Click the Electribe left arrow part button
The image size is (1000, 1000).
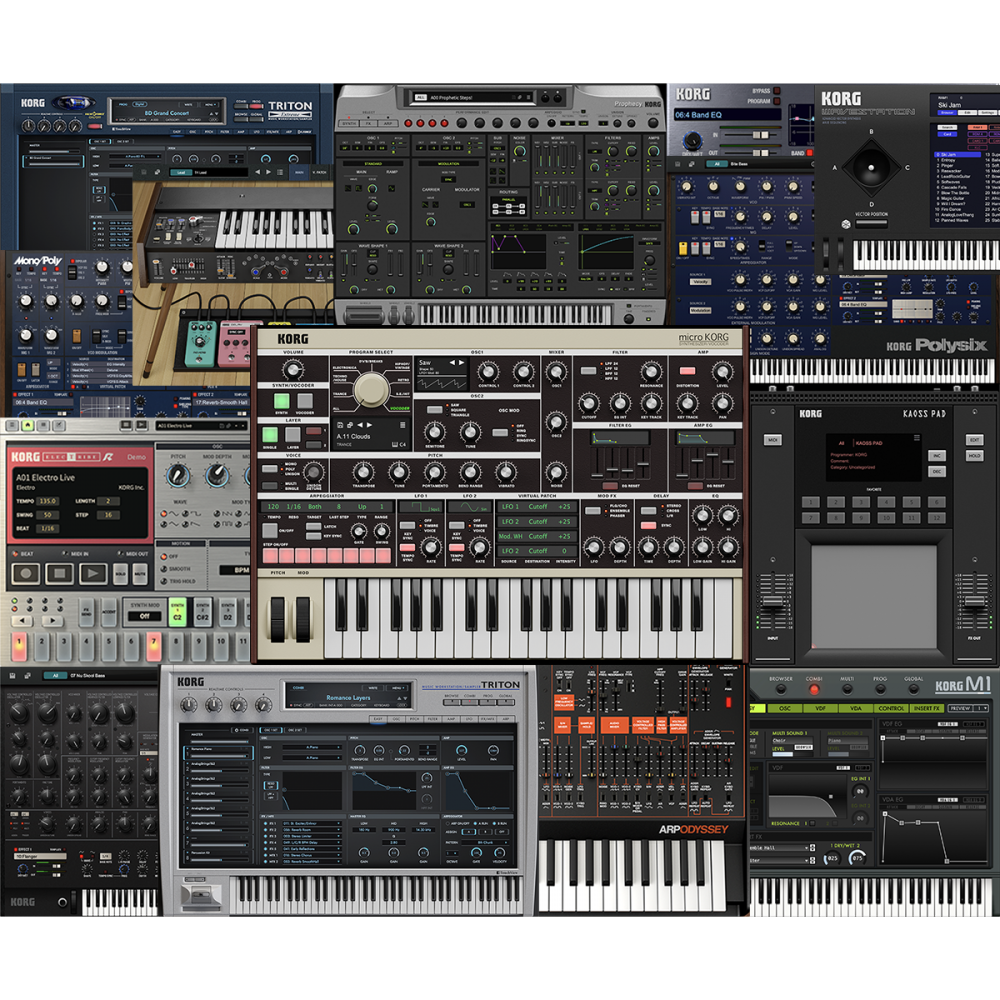(x=22, y=620)
